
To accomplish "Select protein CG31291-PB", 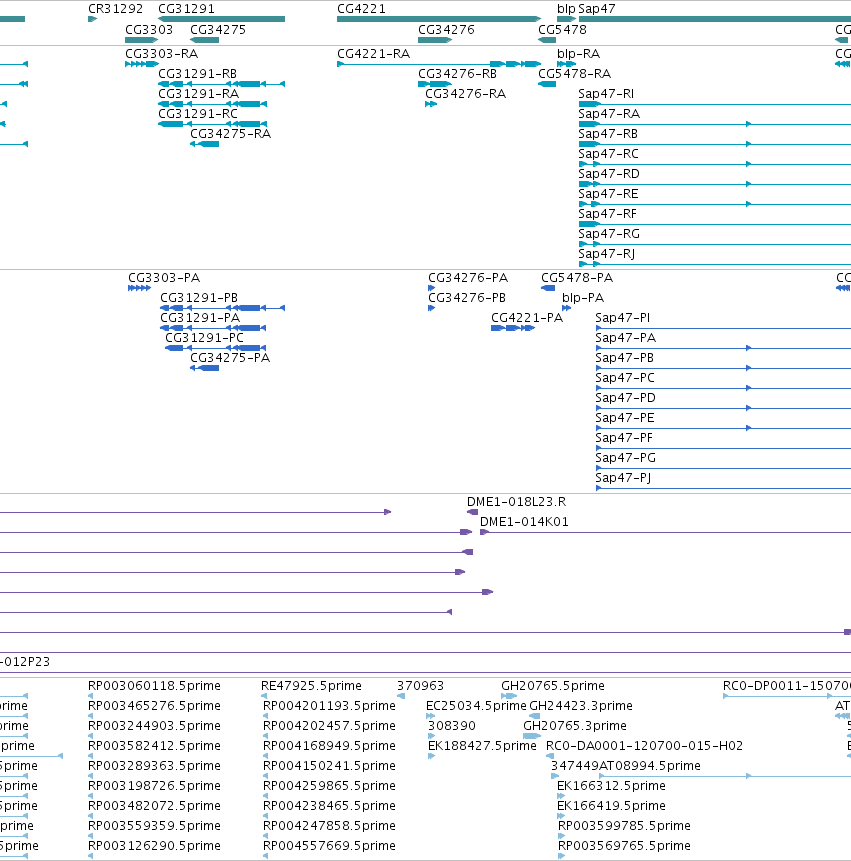I will pos(199,298).
